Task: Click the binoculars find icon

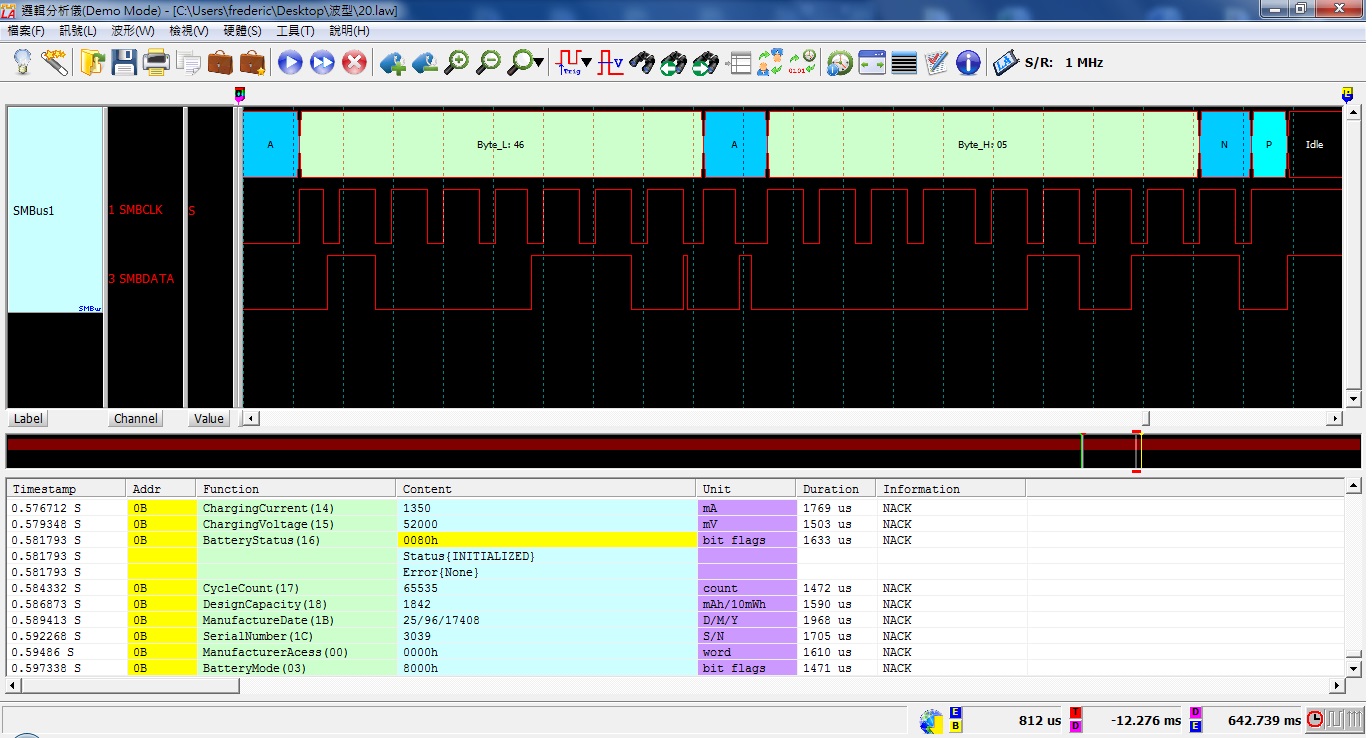Action: click(x=642, y=63)
